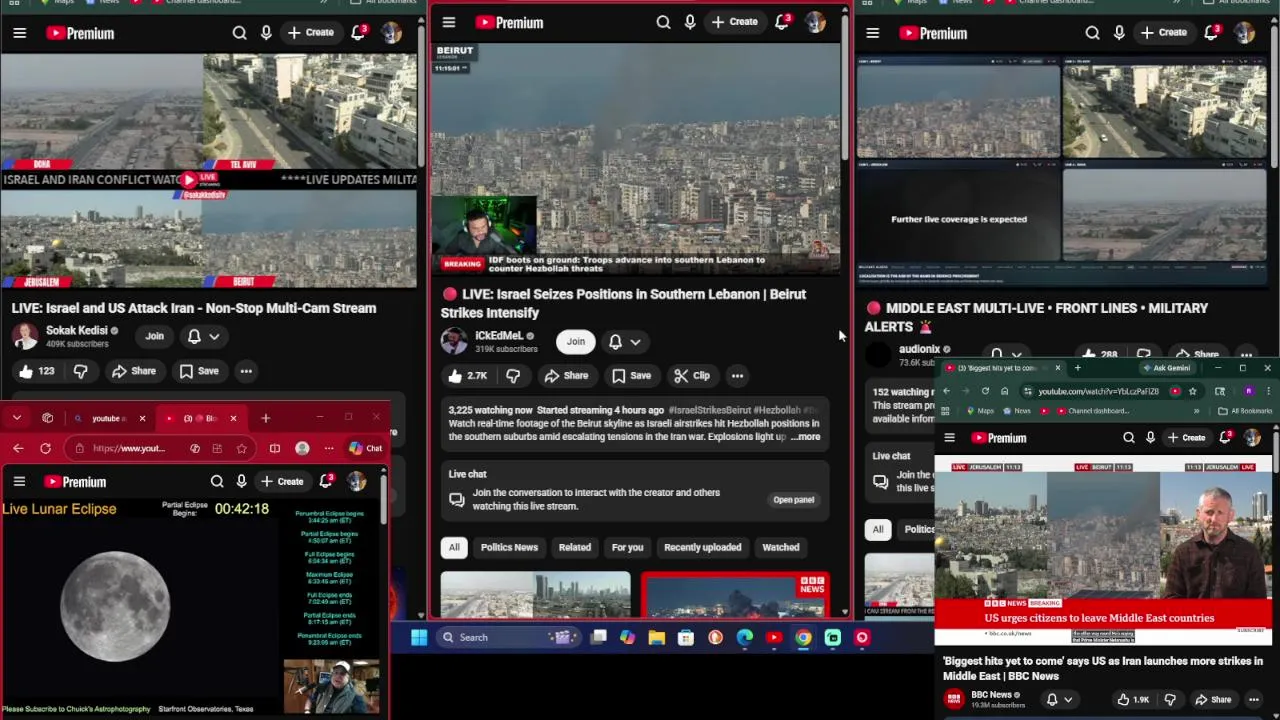The width and height of the screenshot is (1280, 720).
Task: Open Edge settings and more ellipsis menu
Action: click(x=328, y=448)
